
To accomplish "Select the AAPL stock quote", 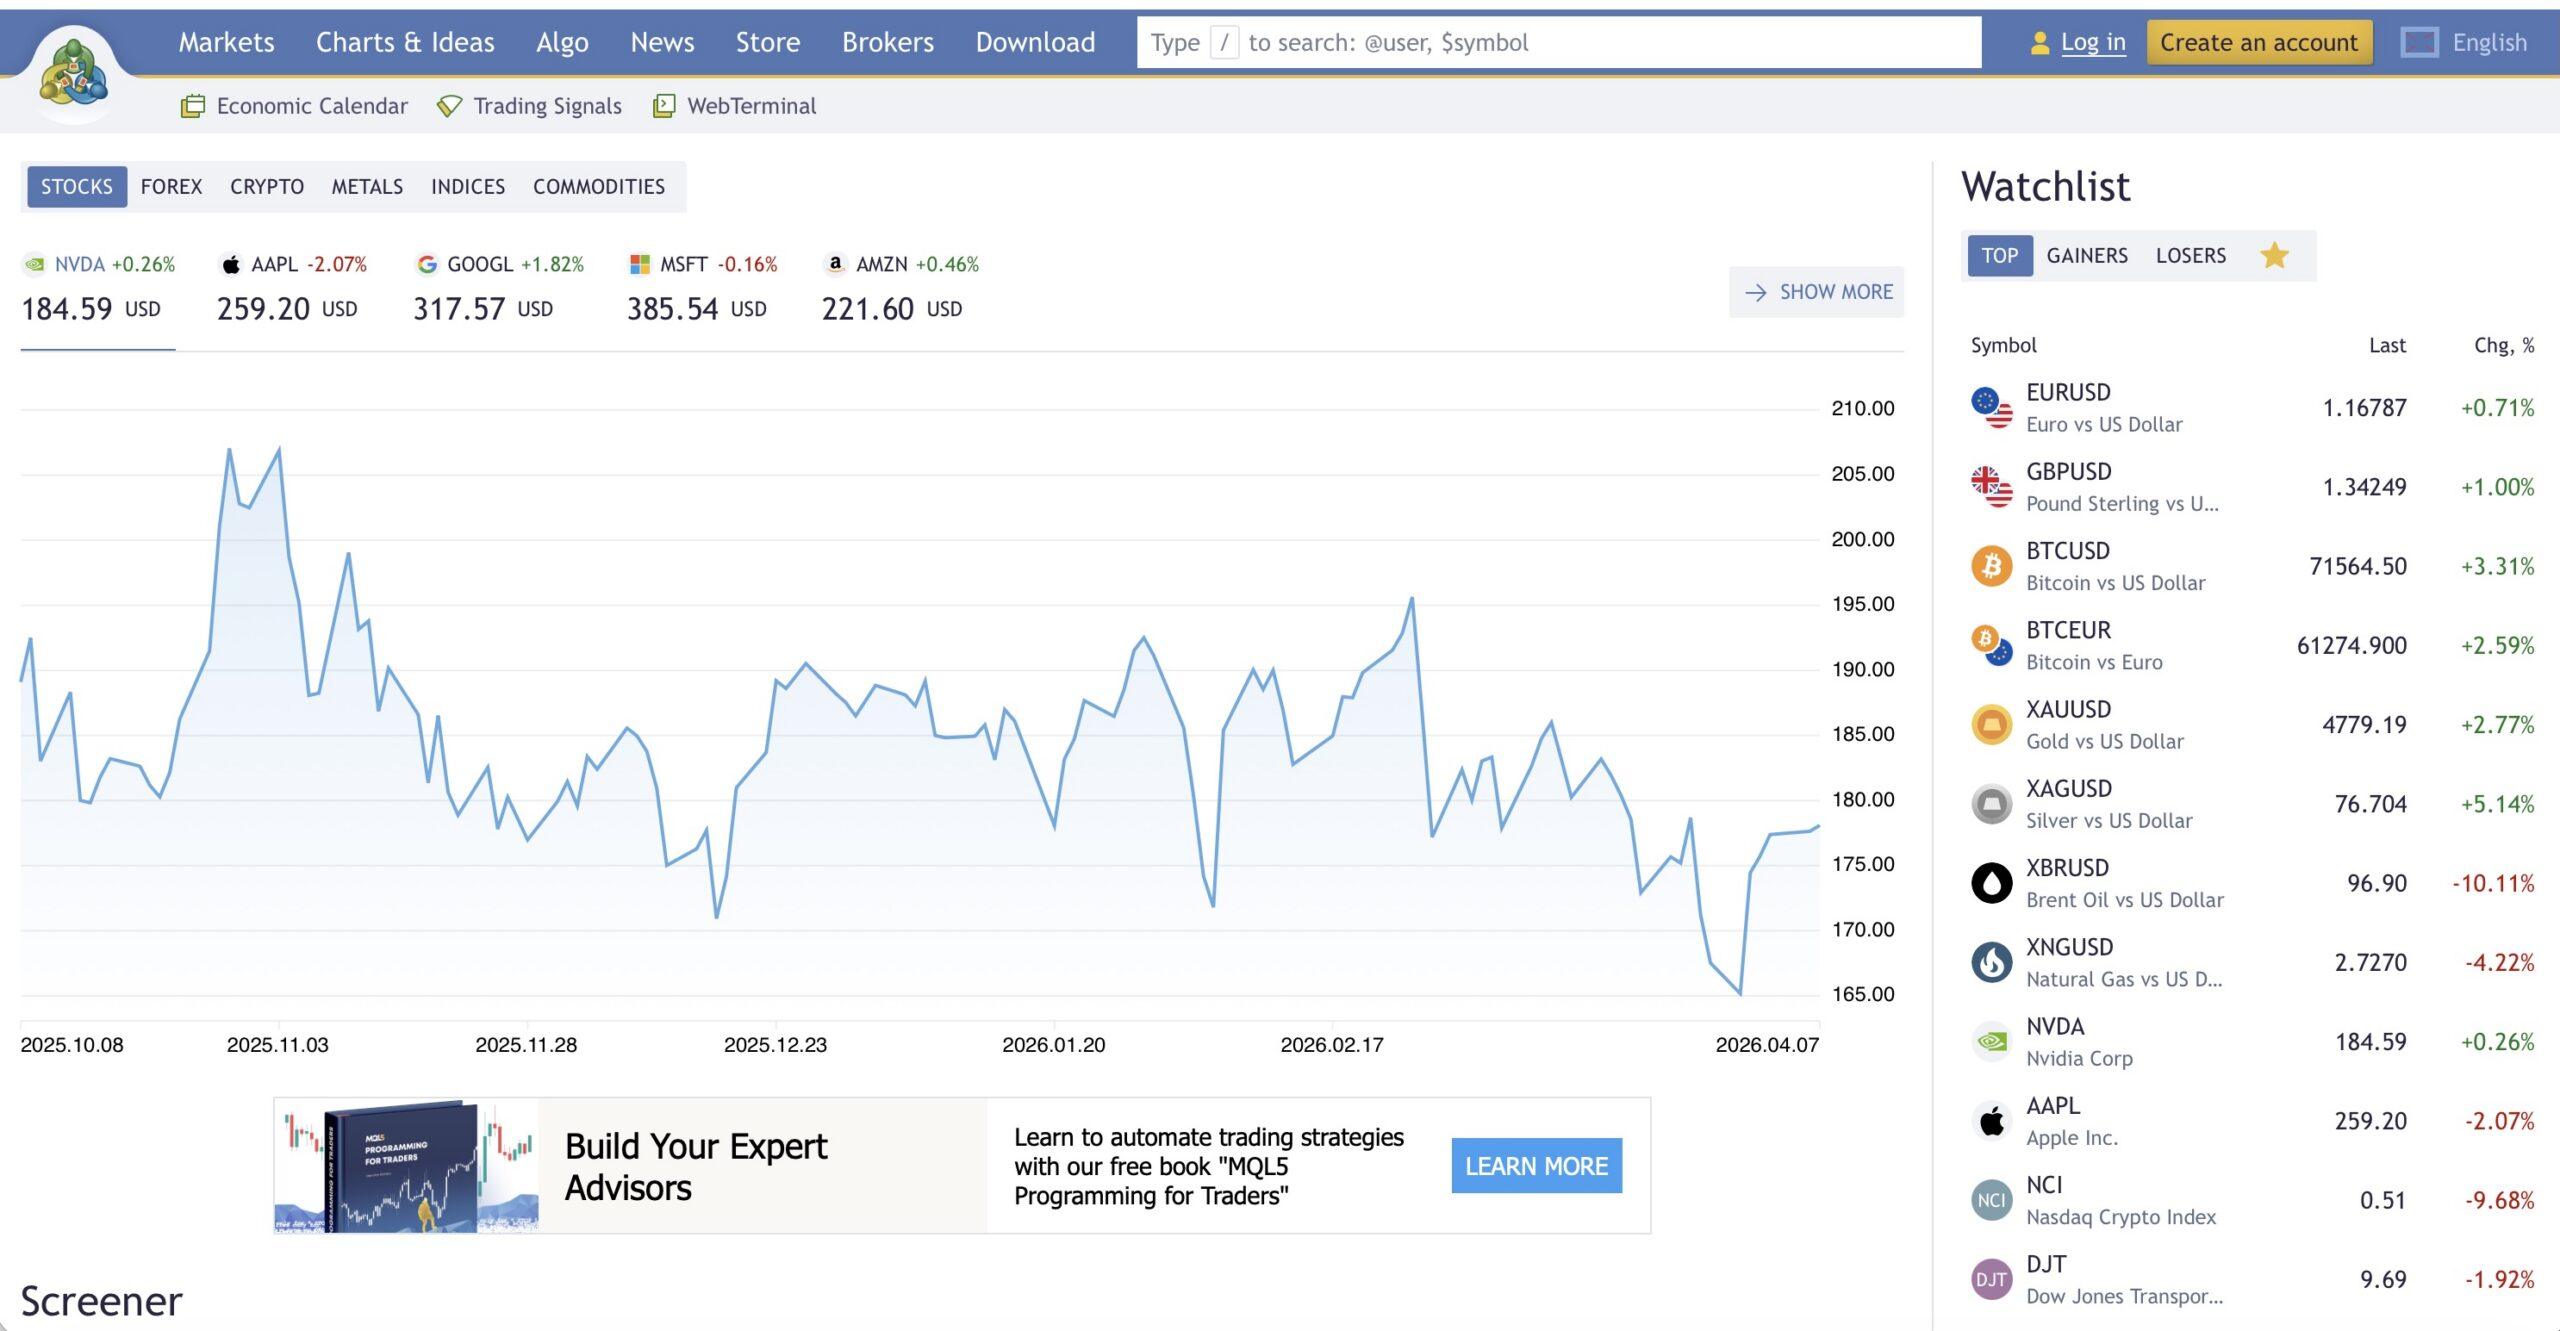I will 292,289.
